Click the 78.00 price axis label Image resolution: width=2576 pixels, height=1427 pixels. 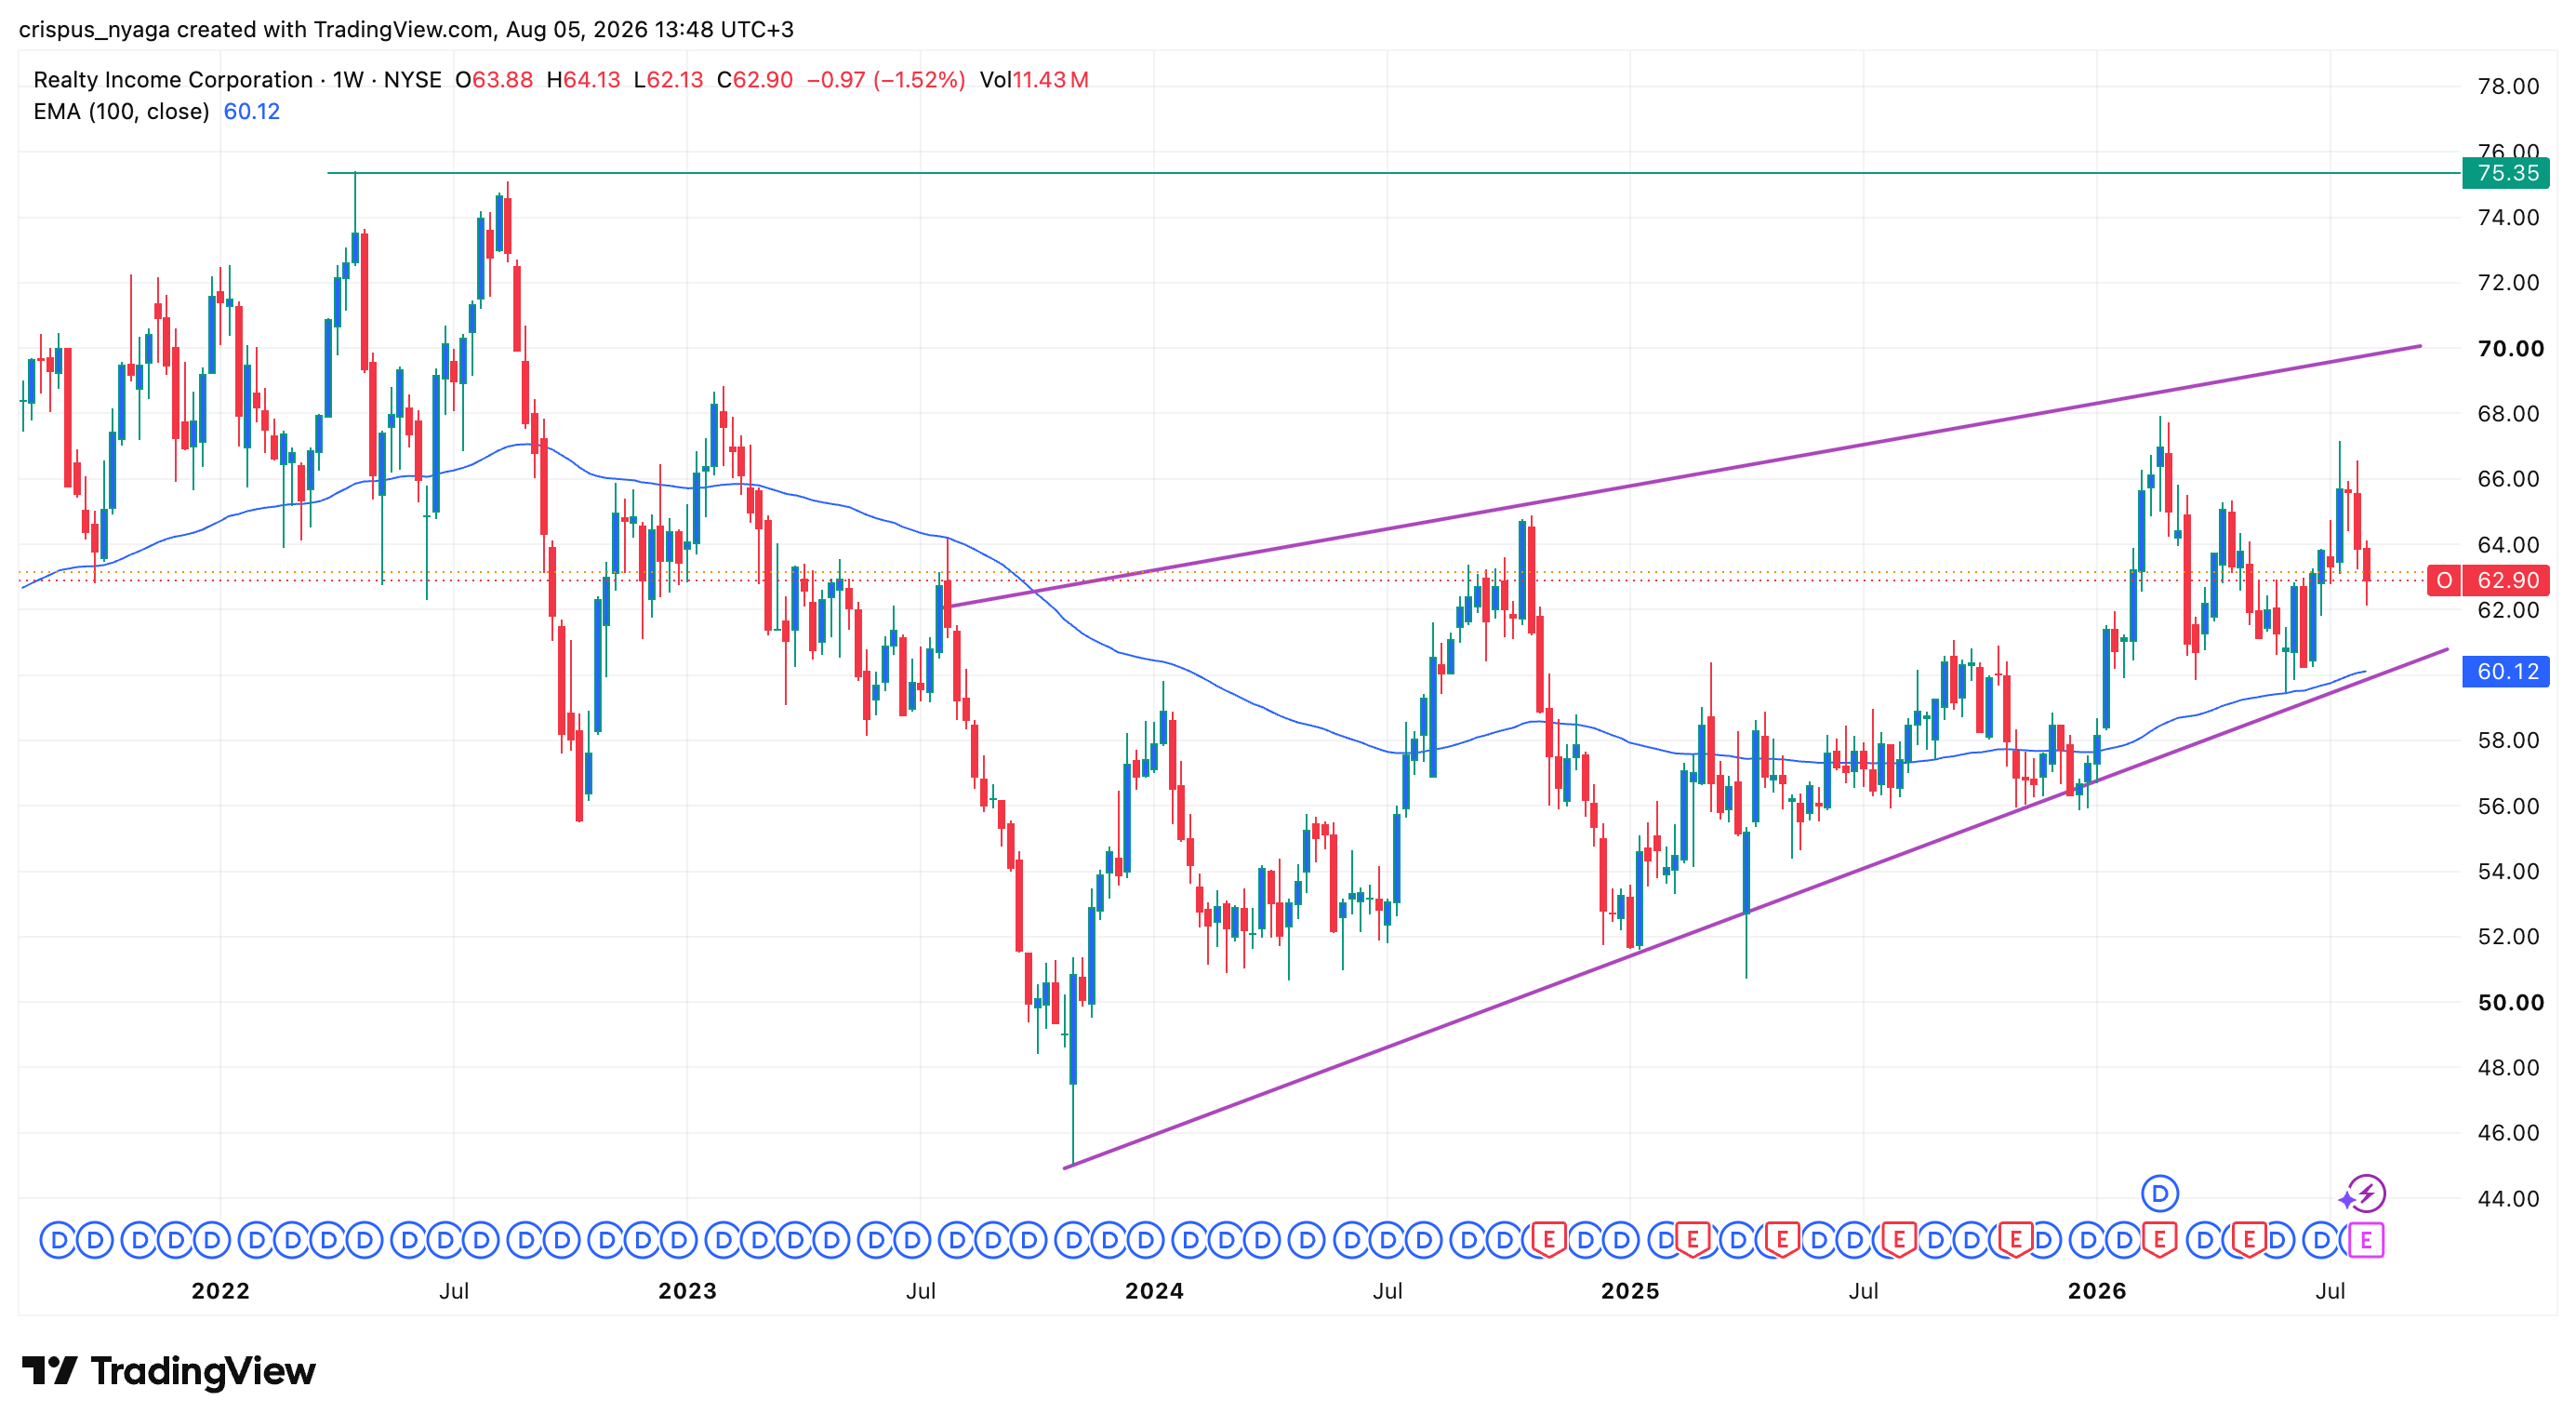pos(2508,86)
